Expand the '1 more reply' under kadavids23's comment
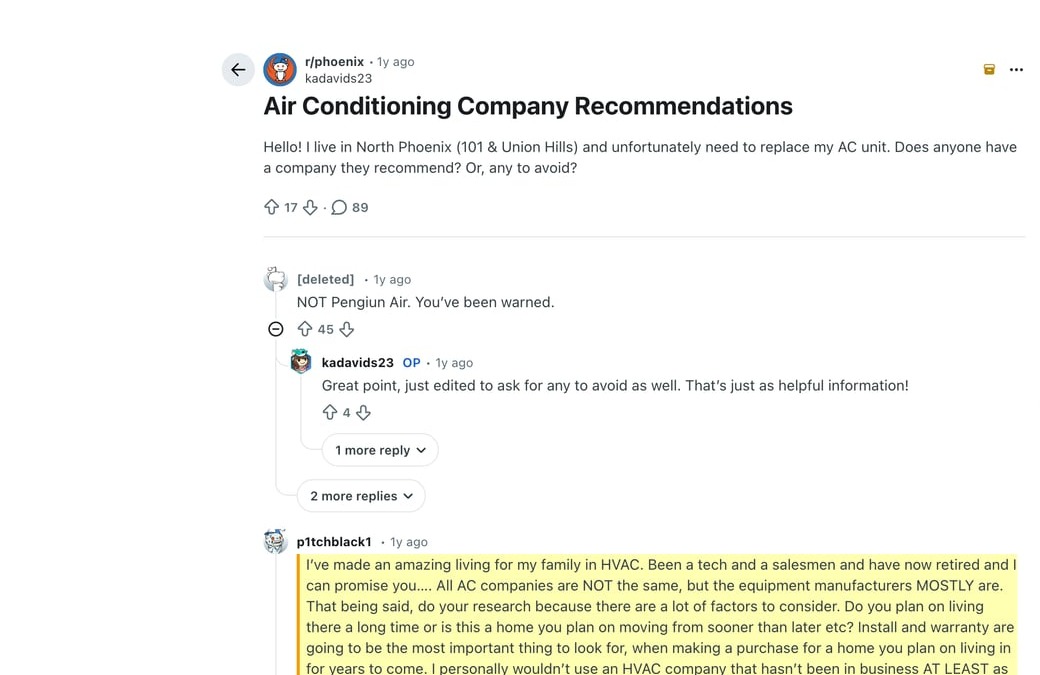Screen dimensions: 1040x675 tap(380, 450)
